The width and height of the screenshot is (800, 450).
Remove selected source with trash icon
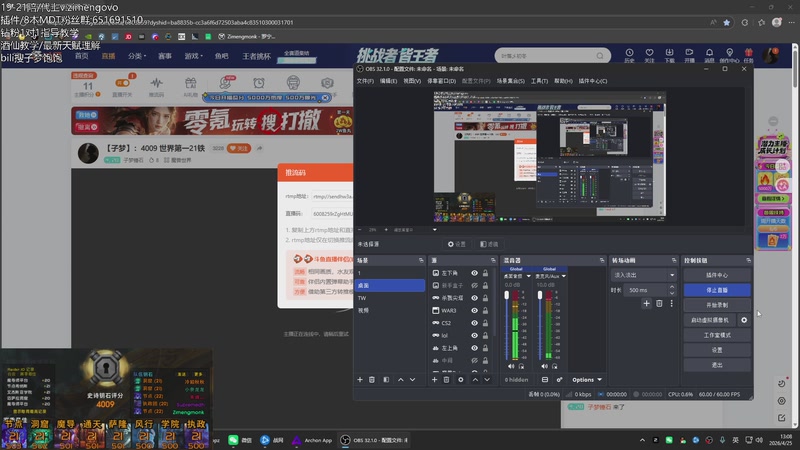pos(446,380)
